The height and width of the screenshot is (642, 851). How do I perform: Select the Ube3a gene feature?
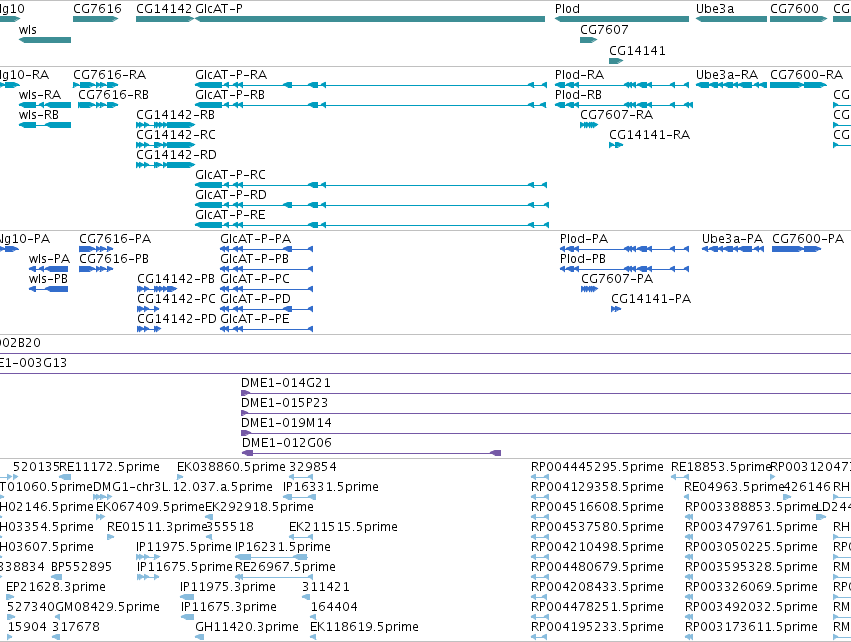click(731, 19)
